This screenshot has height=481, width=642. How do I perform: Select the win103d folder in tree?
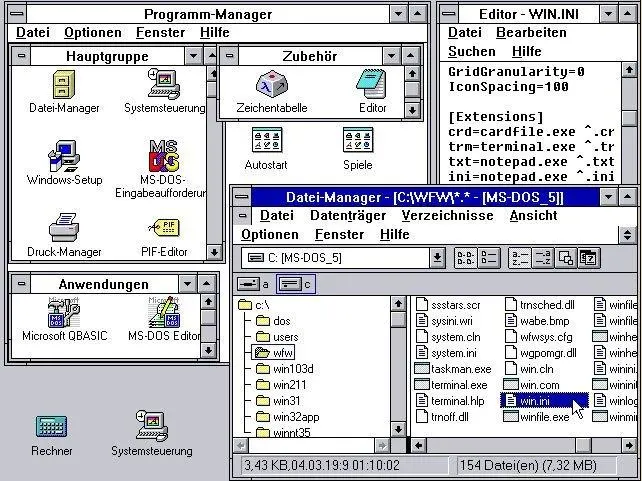click(x=285, y=369)
